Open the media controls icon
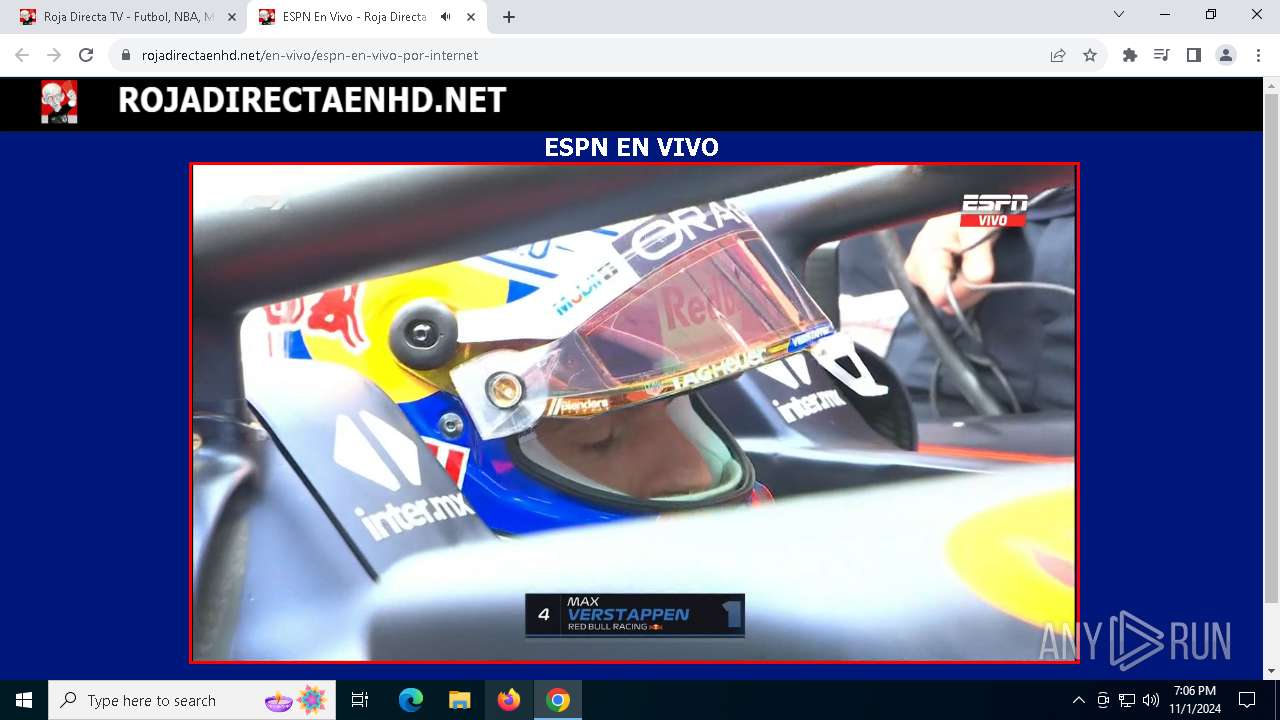Screen dimensions: 1280x720 point(1162,56)
